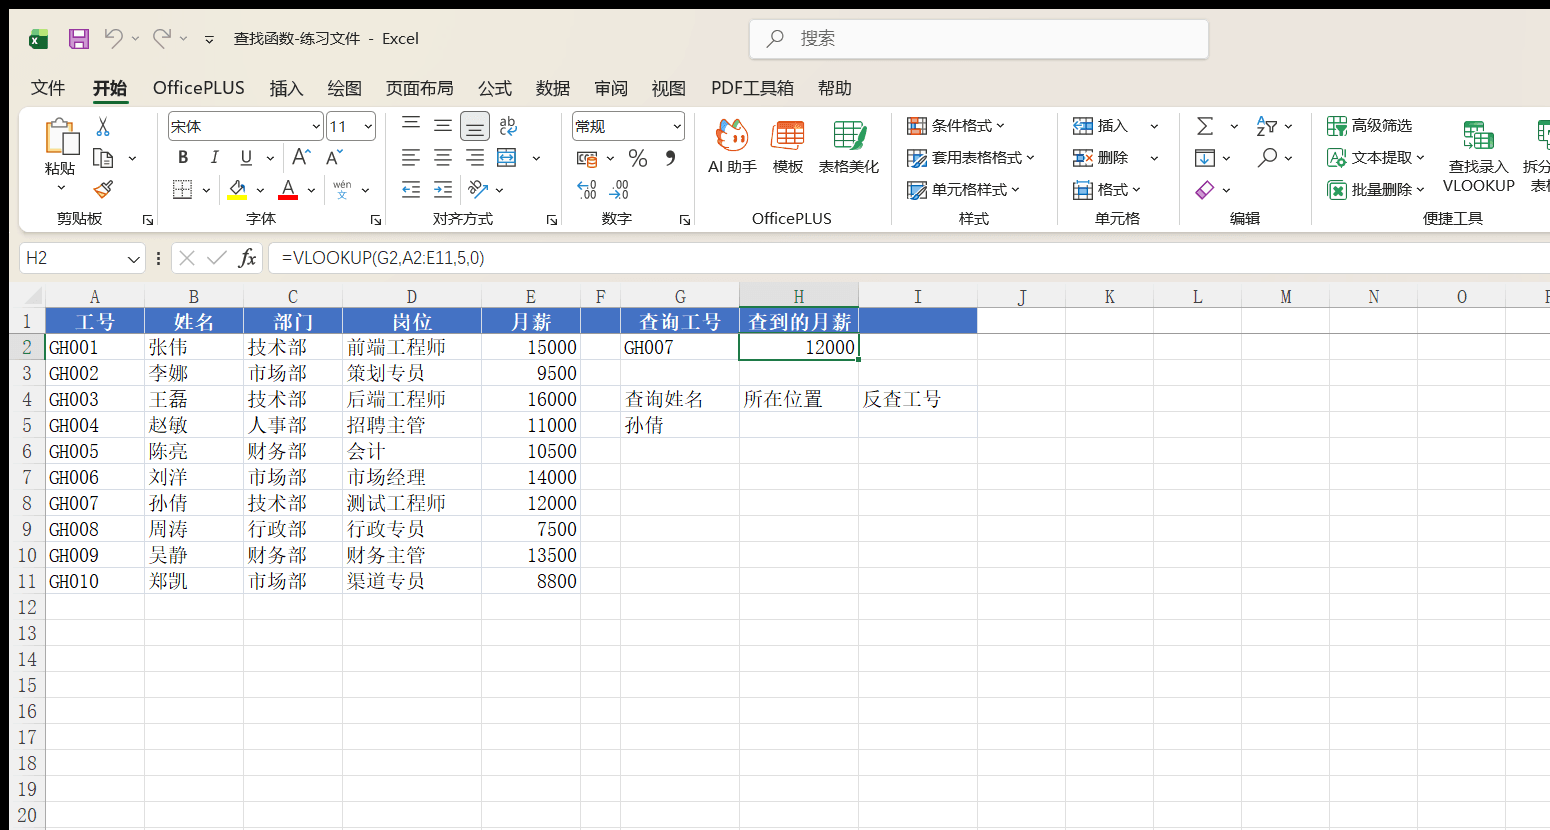Increase indent in the alignment group
This screenshot has height=830, width=1550.
443,189
